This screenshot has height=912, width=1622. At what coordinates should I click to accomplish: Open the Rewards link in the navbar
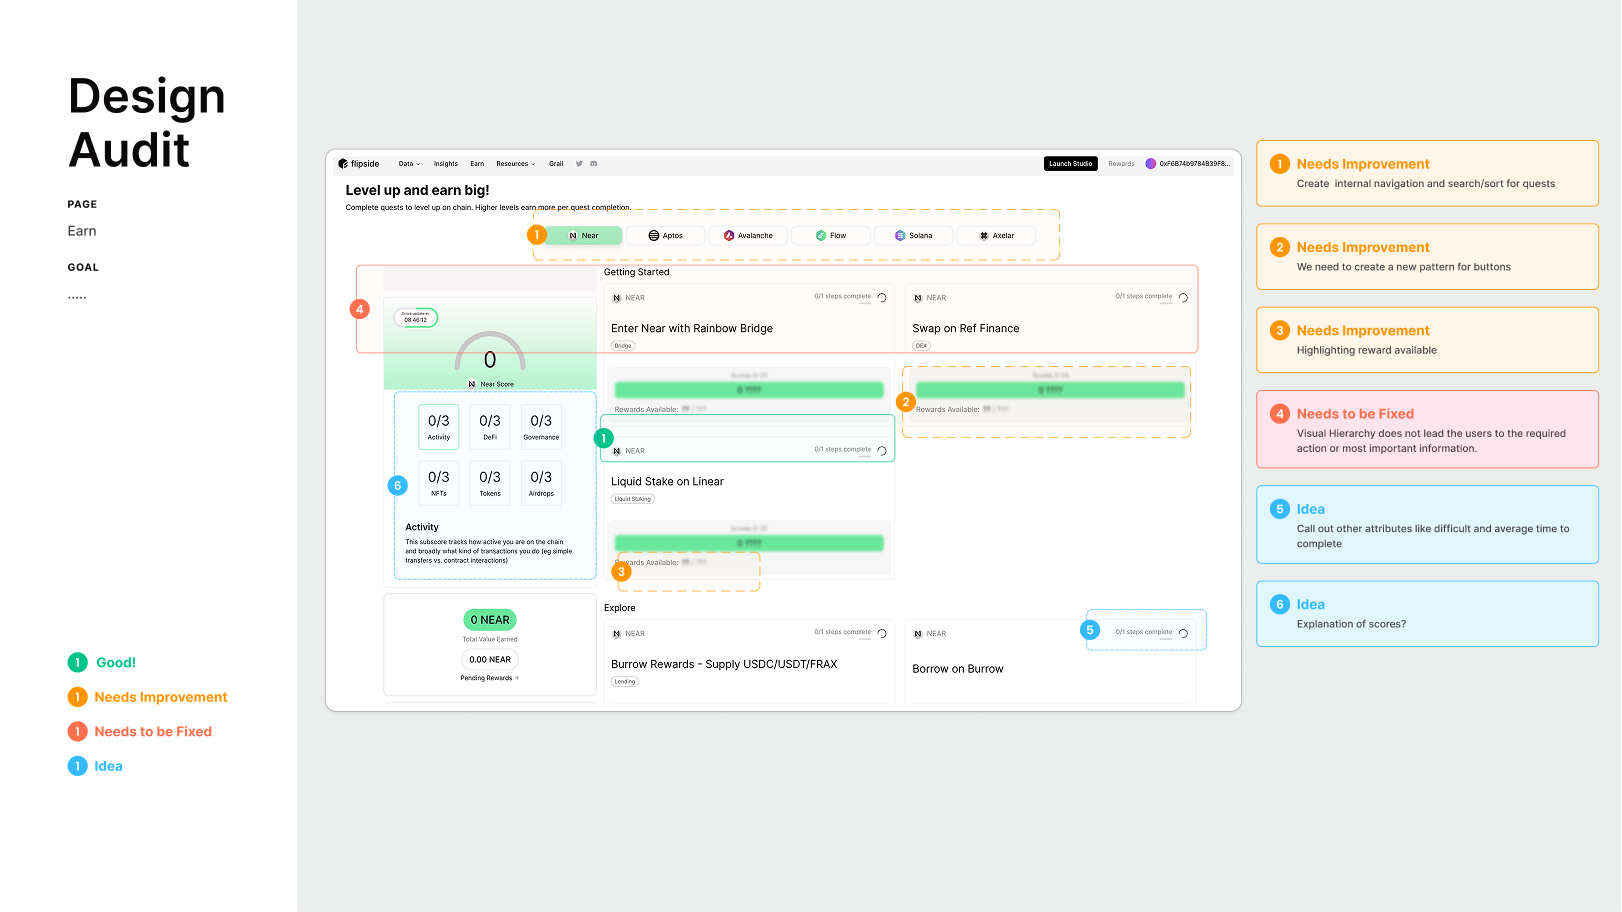[1121, 164]
